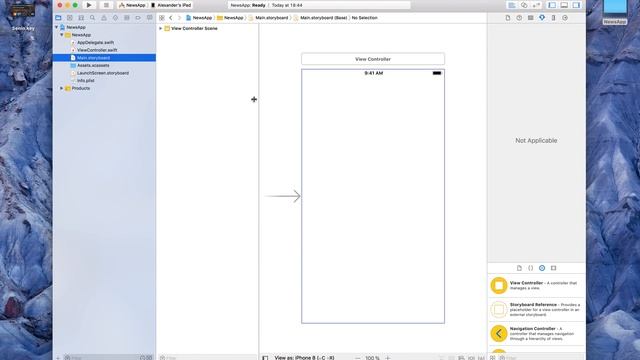Show the Code Snippet library
Viewport: 640px width, 360px height.
(531, 268)
